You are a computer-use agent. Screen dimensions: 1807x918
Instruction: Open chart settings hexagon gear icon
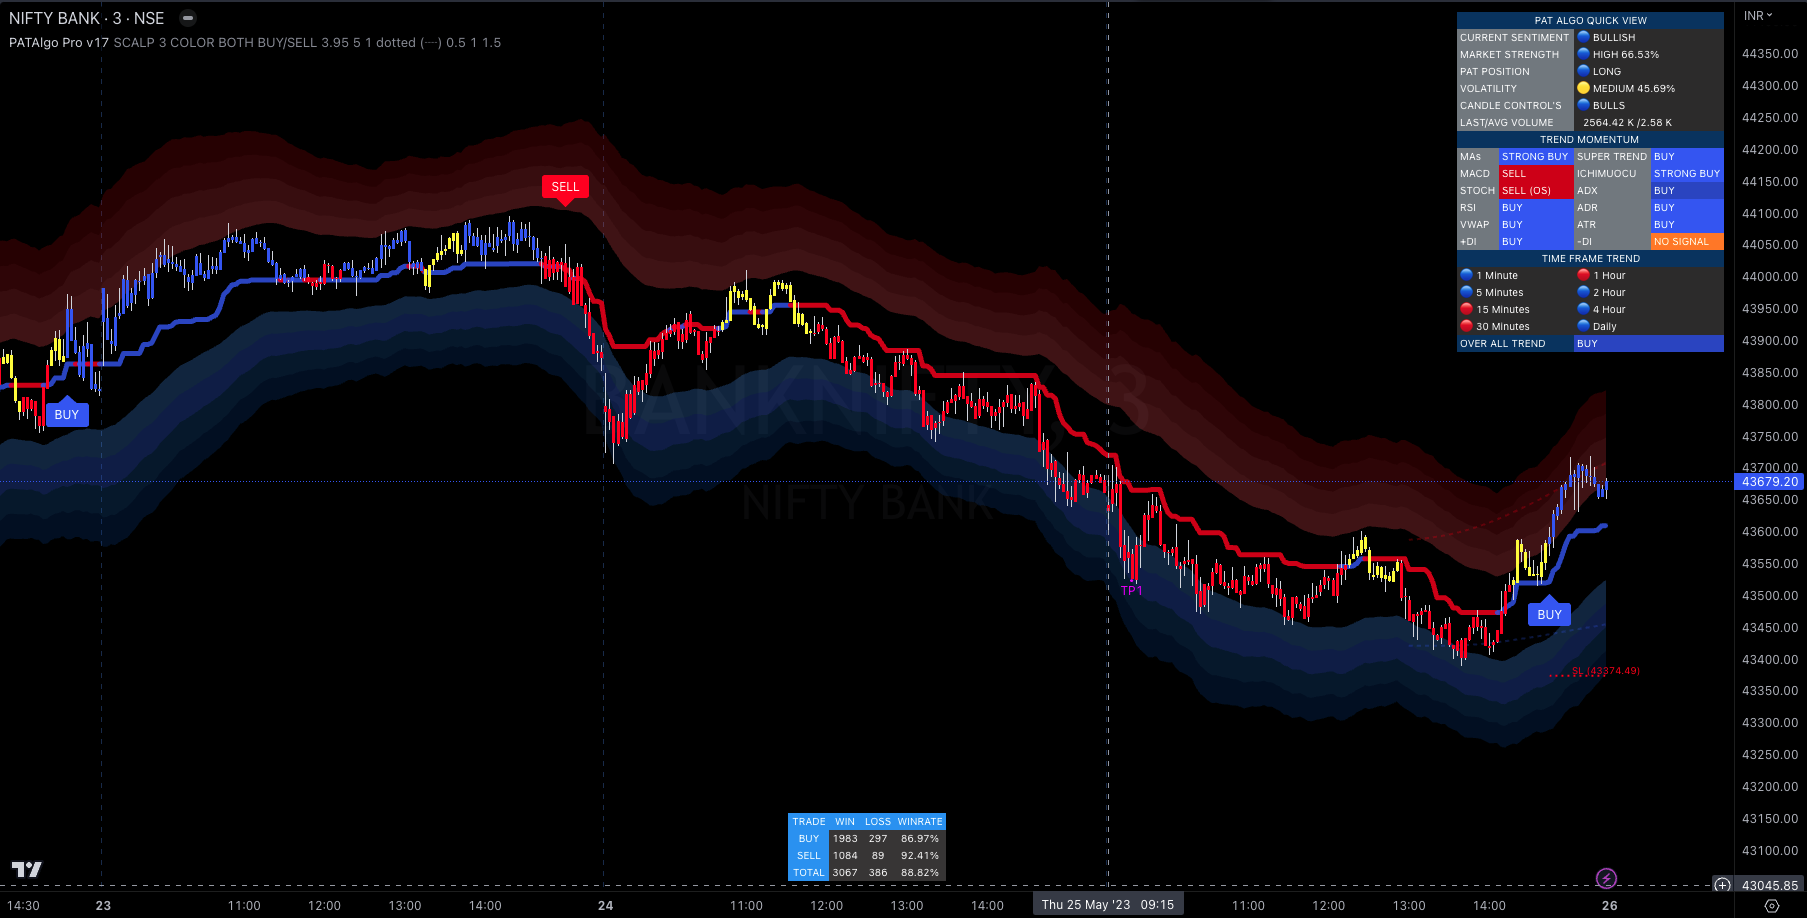(x=1771, y=905)
